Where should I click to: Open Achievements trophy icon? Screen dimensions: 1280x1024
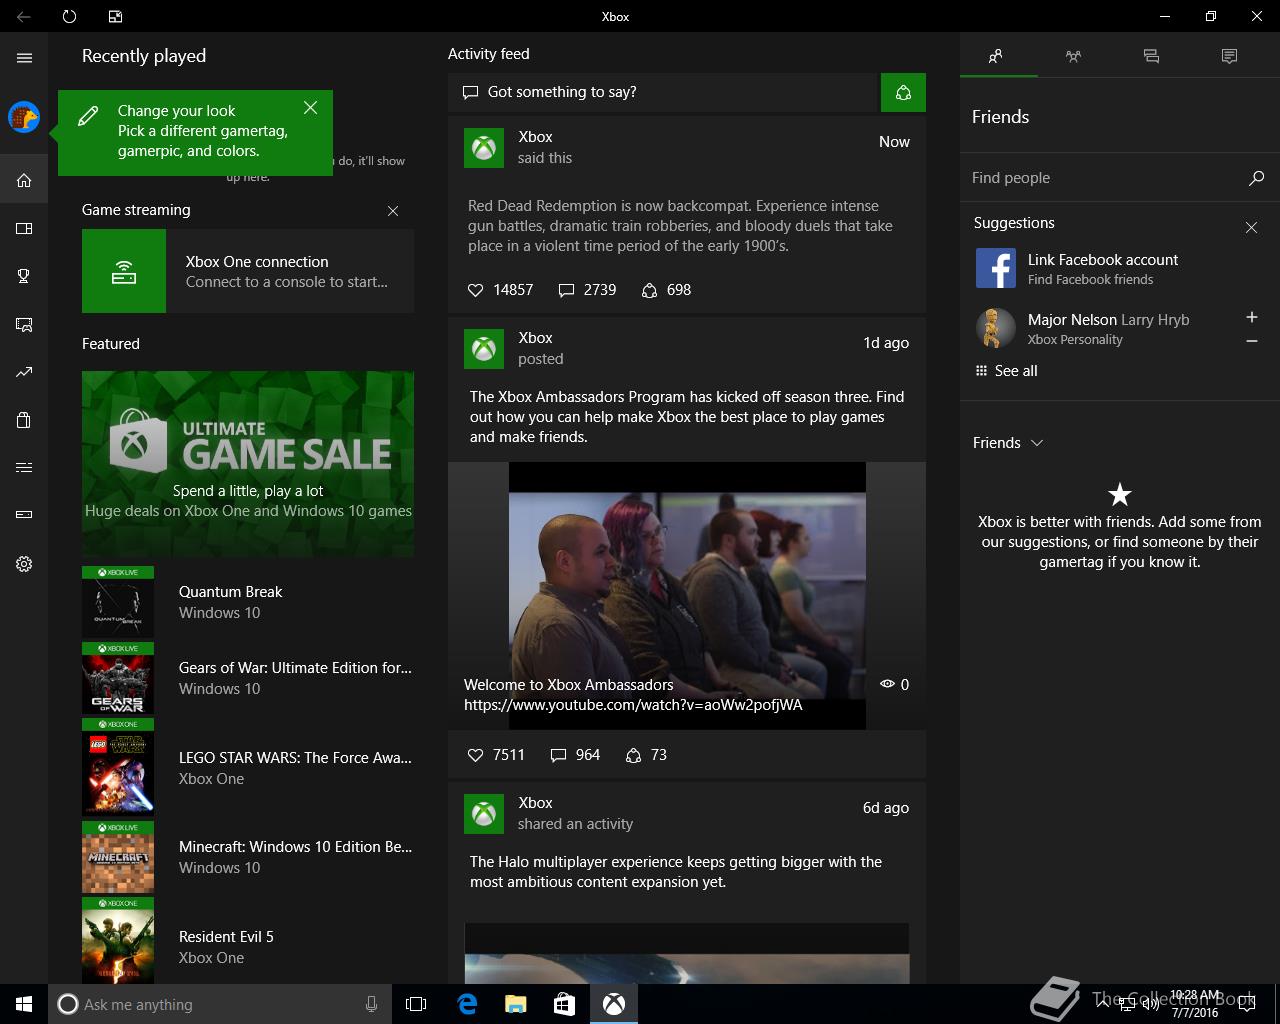coord(24,276)
